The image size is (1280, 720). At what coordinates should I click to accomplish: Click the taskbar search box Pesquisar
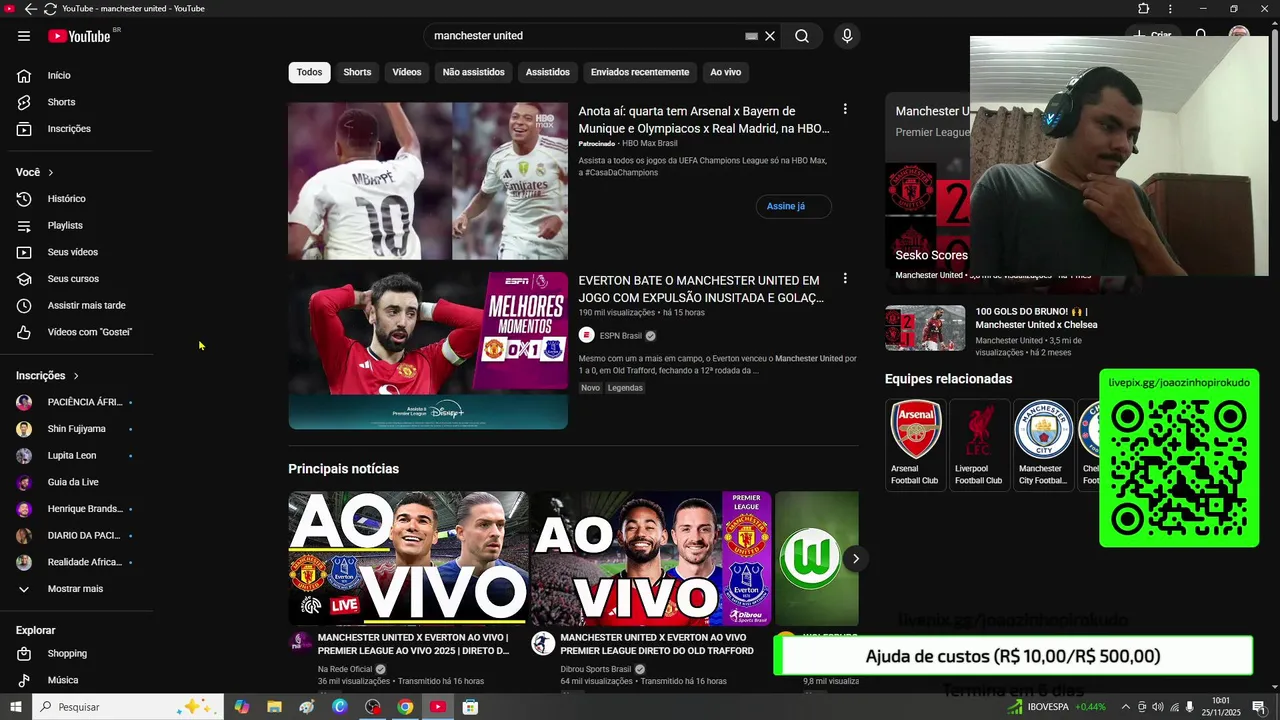click(x=127, y=707)
